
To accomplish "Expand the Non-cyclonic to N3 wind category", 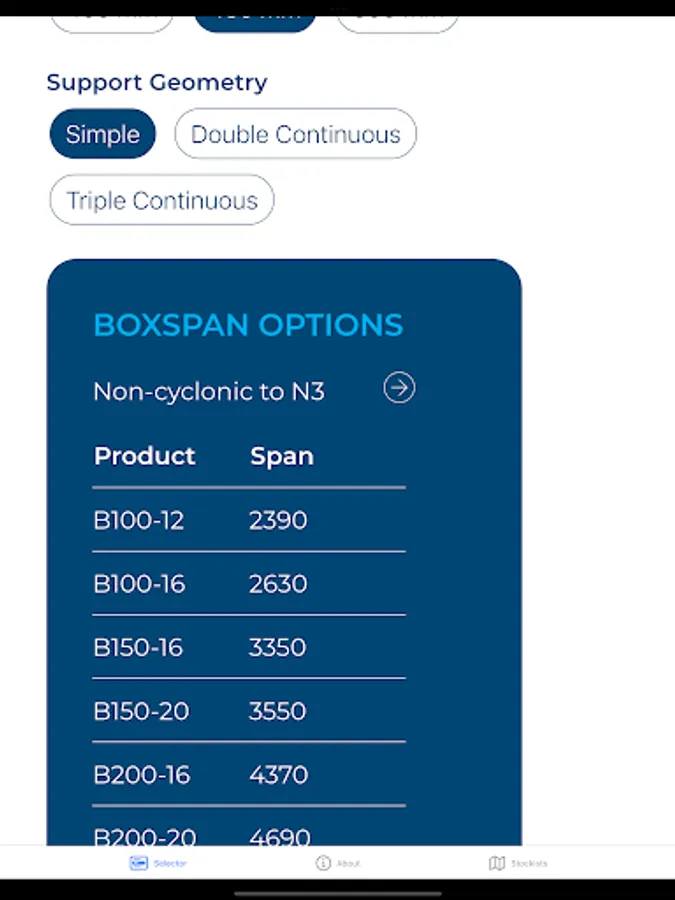I will point(209,391).
